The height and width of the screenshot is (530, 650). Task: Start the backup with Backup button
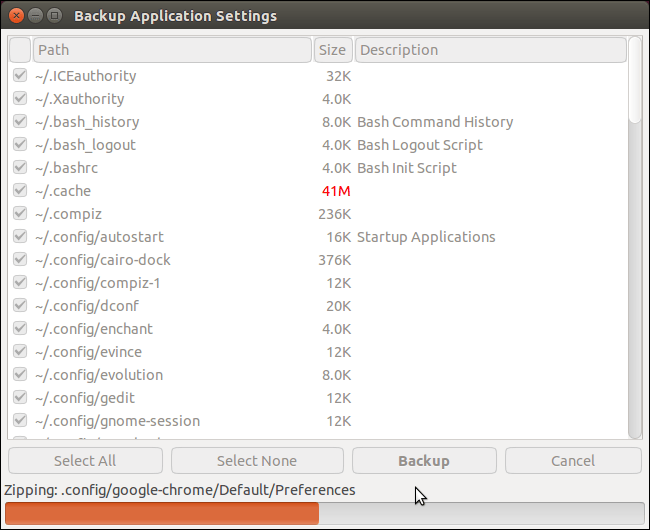click(x=423, y=461)
